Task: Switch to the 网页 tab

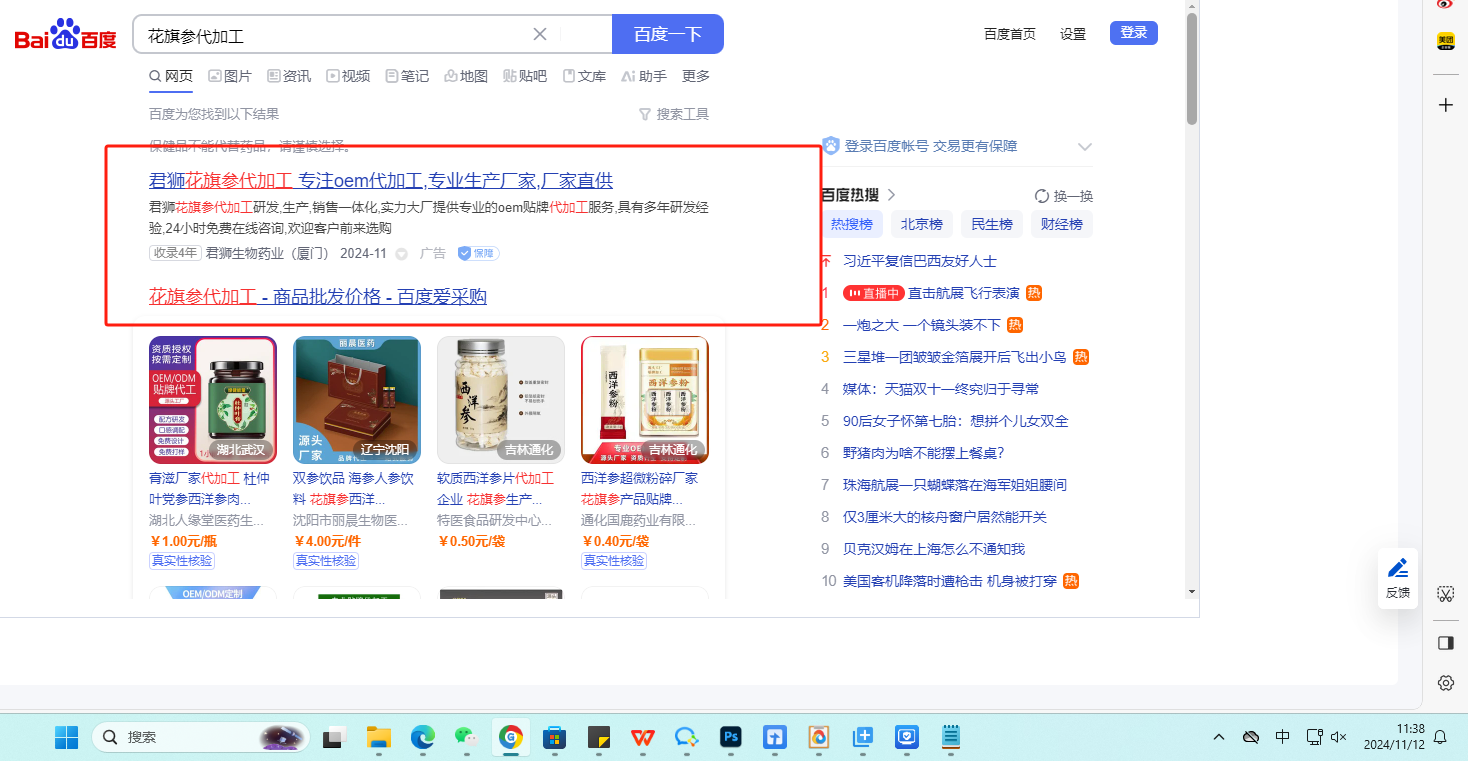Action: pos(171,76)
